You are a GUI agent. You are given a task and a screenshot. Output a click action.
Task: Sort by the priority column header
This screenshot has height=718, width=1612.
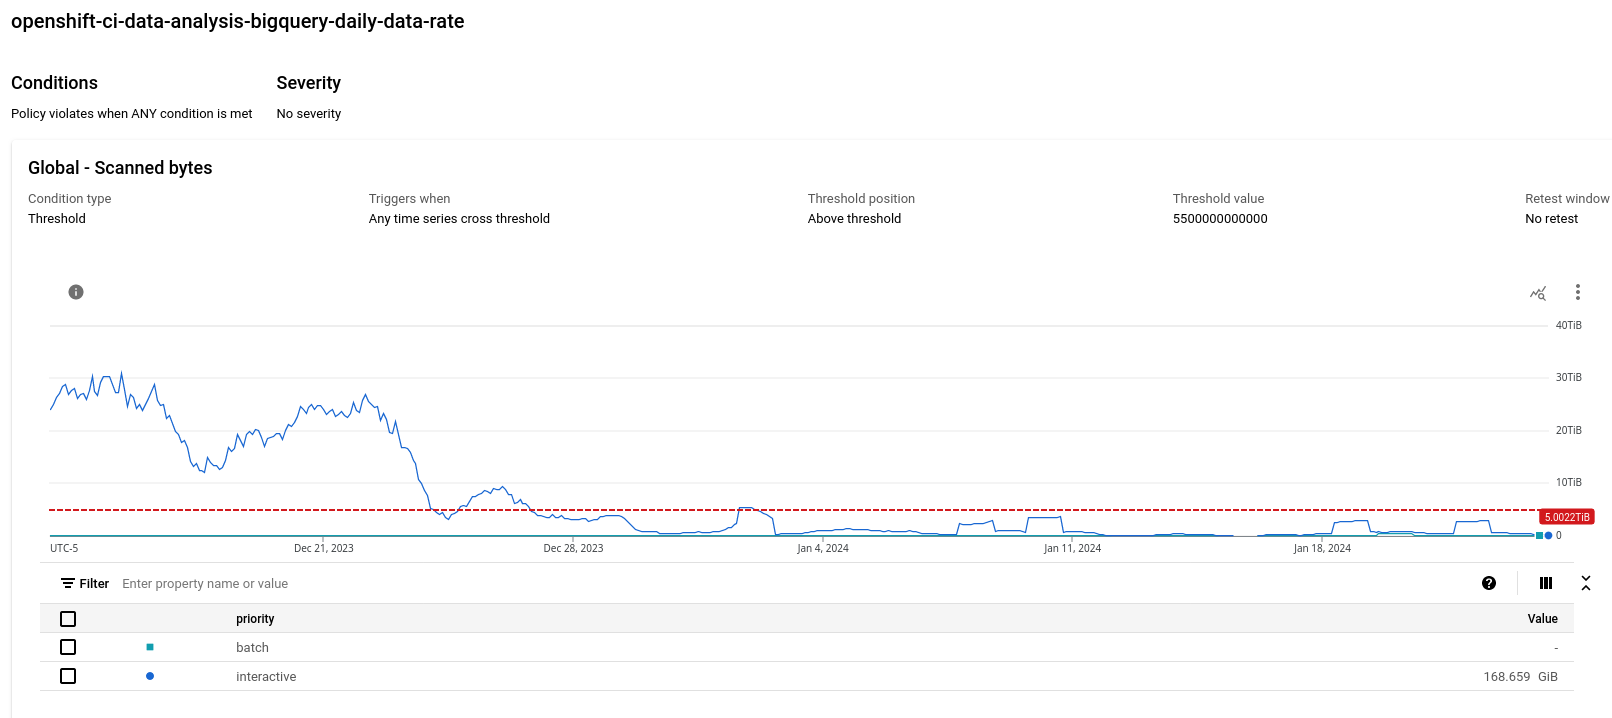tap(255, 619)
